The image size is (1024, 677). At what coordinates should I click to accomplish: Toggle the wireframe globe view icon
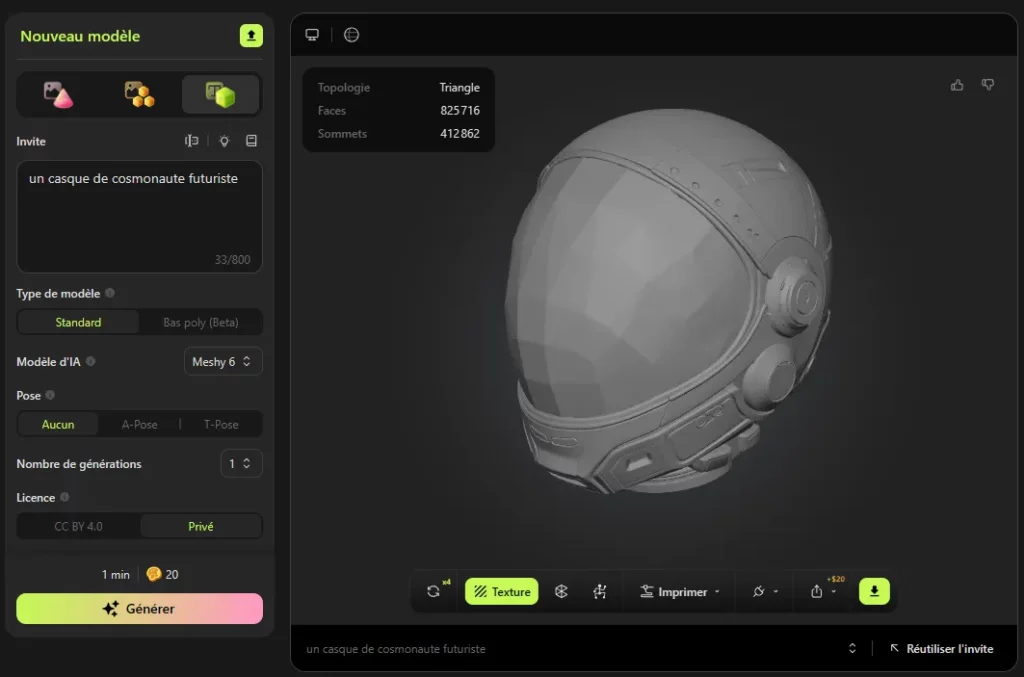point(351,34)
